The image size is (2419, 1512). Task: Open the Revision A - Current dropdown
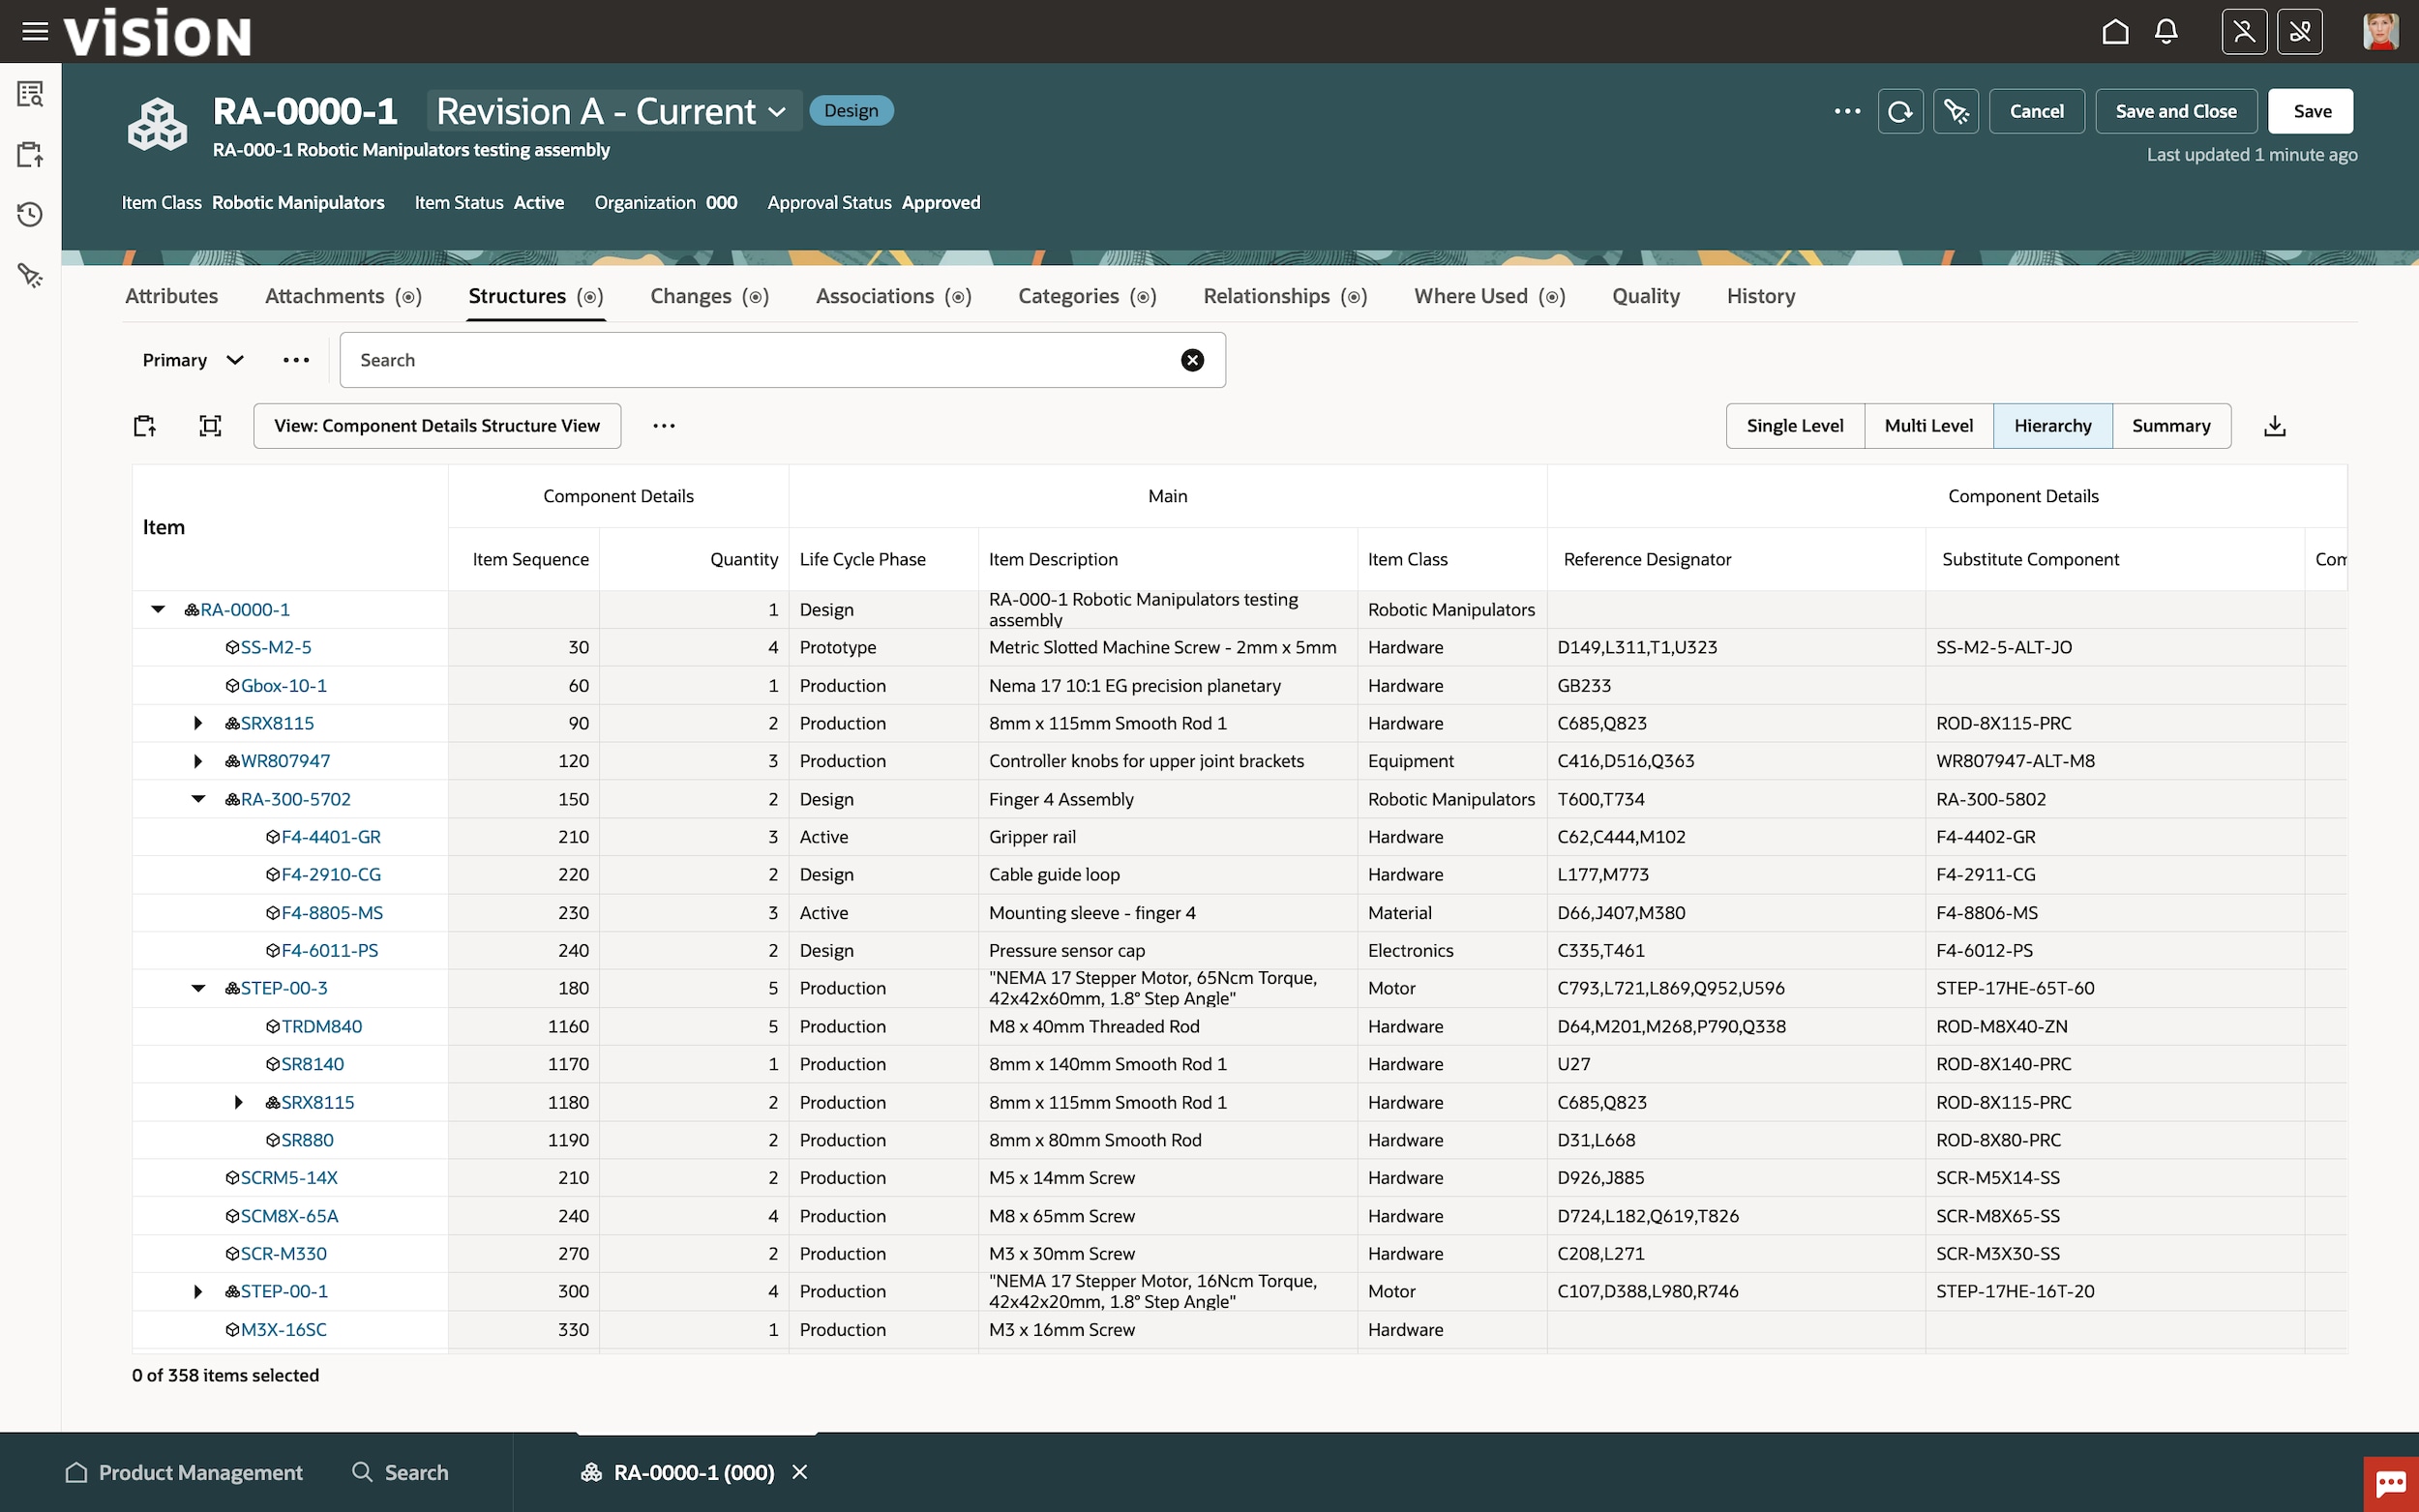click(x=612, y=111)
